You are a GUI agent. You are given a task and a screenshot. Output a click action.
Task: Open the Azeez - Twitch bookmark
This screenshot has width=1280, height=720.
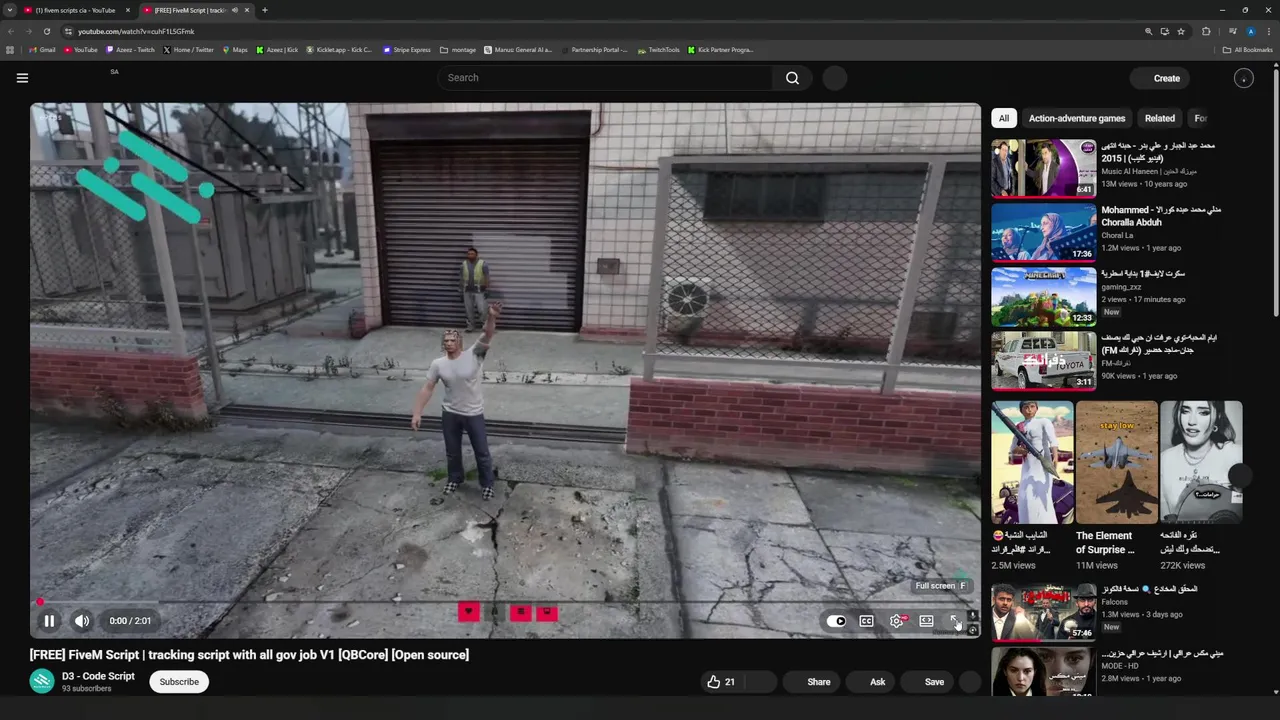[x=131, y=50]
